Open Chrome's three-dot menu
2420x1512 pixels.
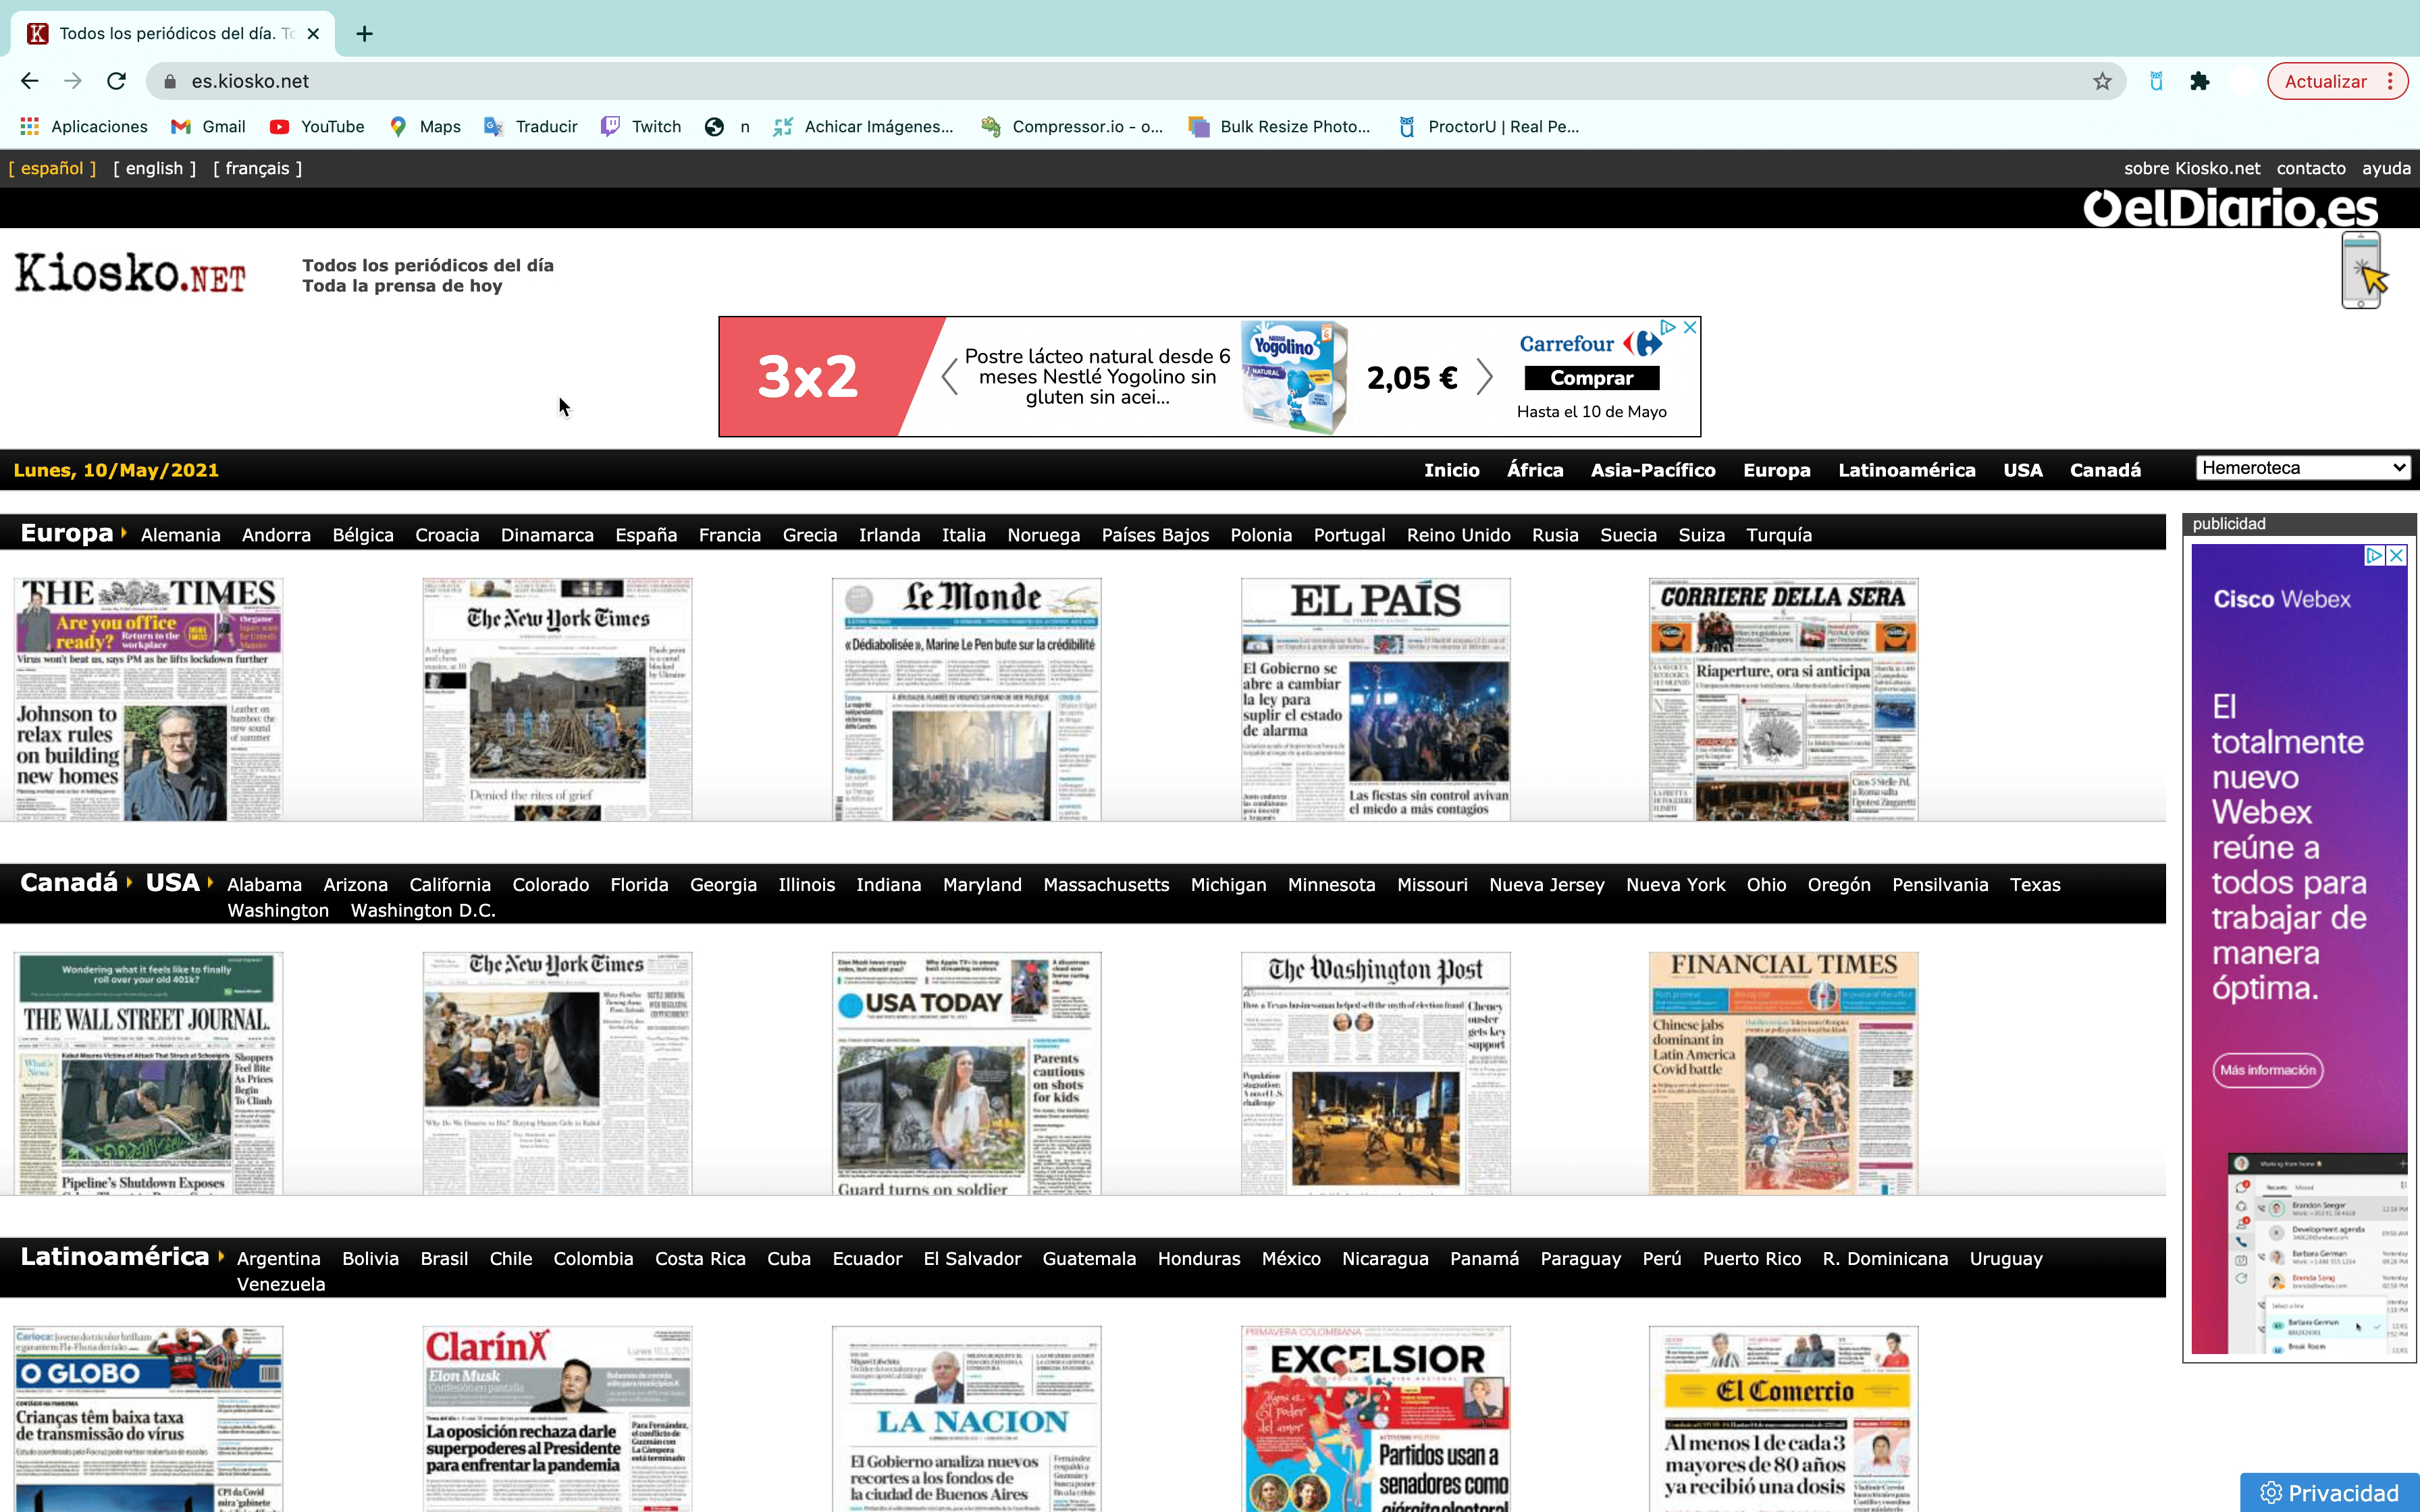tap(2391, 81)
